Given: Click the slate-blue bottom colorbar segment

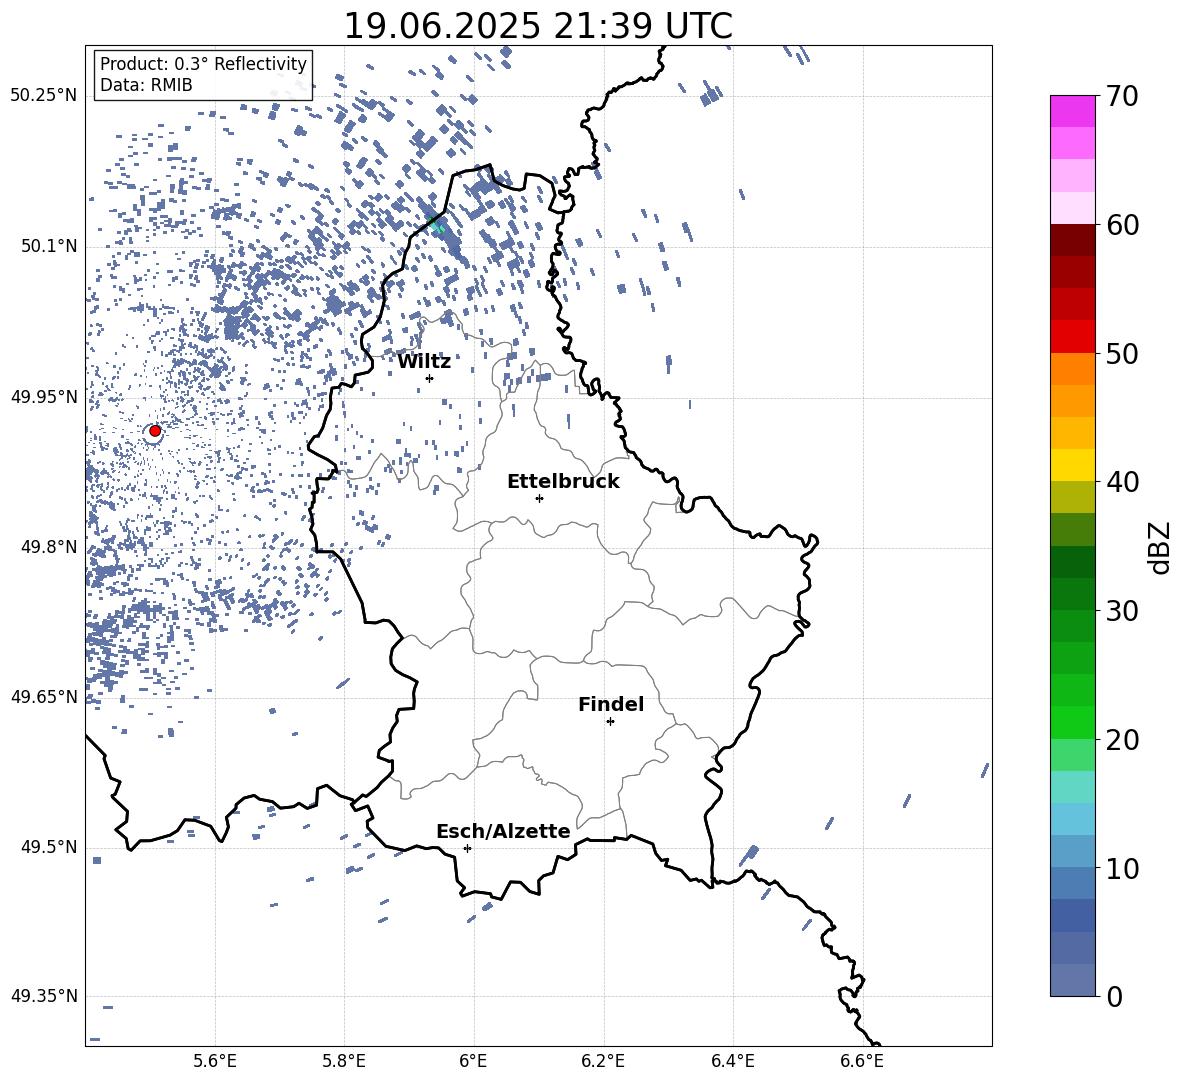Looking at the screenshot, I should point(1072,980).
